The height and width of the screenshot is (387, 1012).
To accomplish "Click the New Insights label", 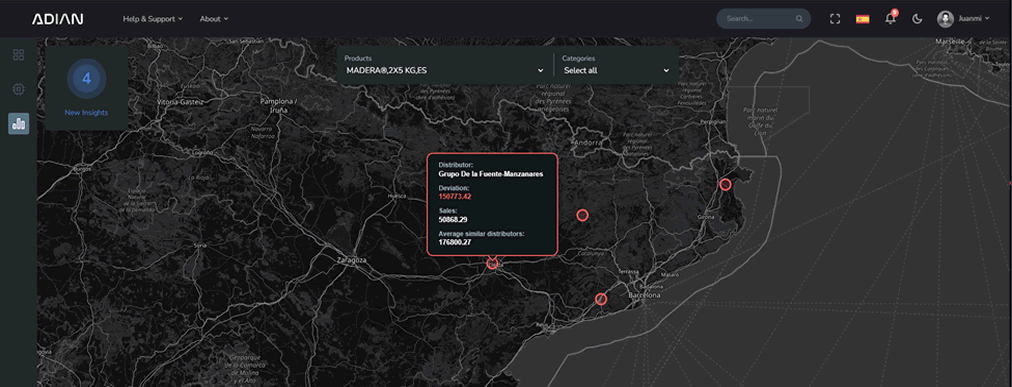I will (86, 112).
